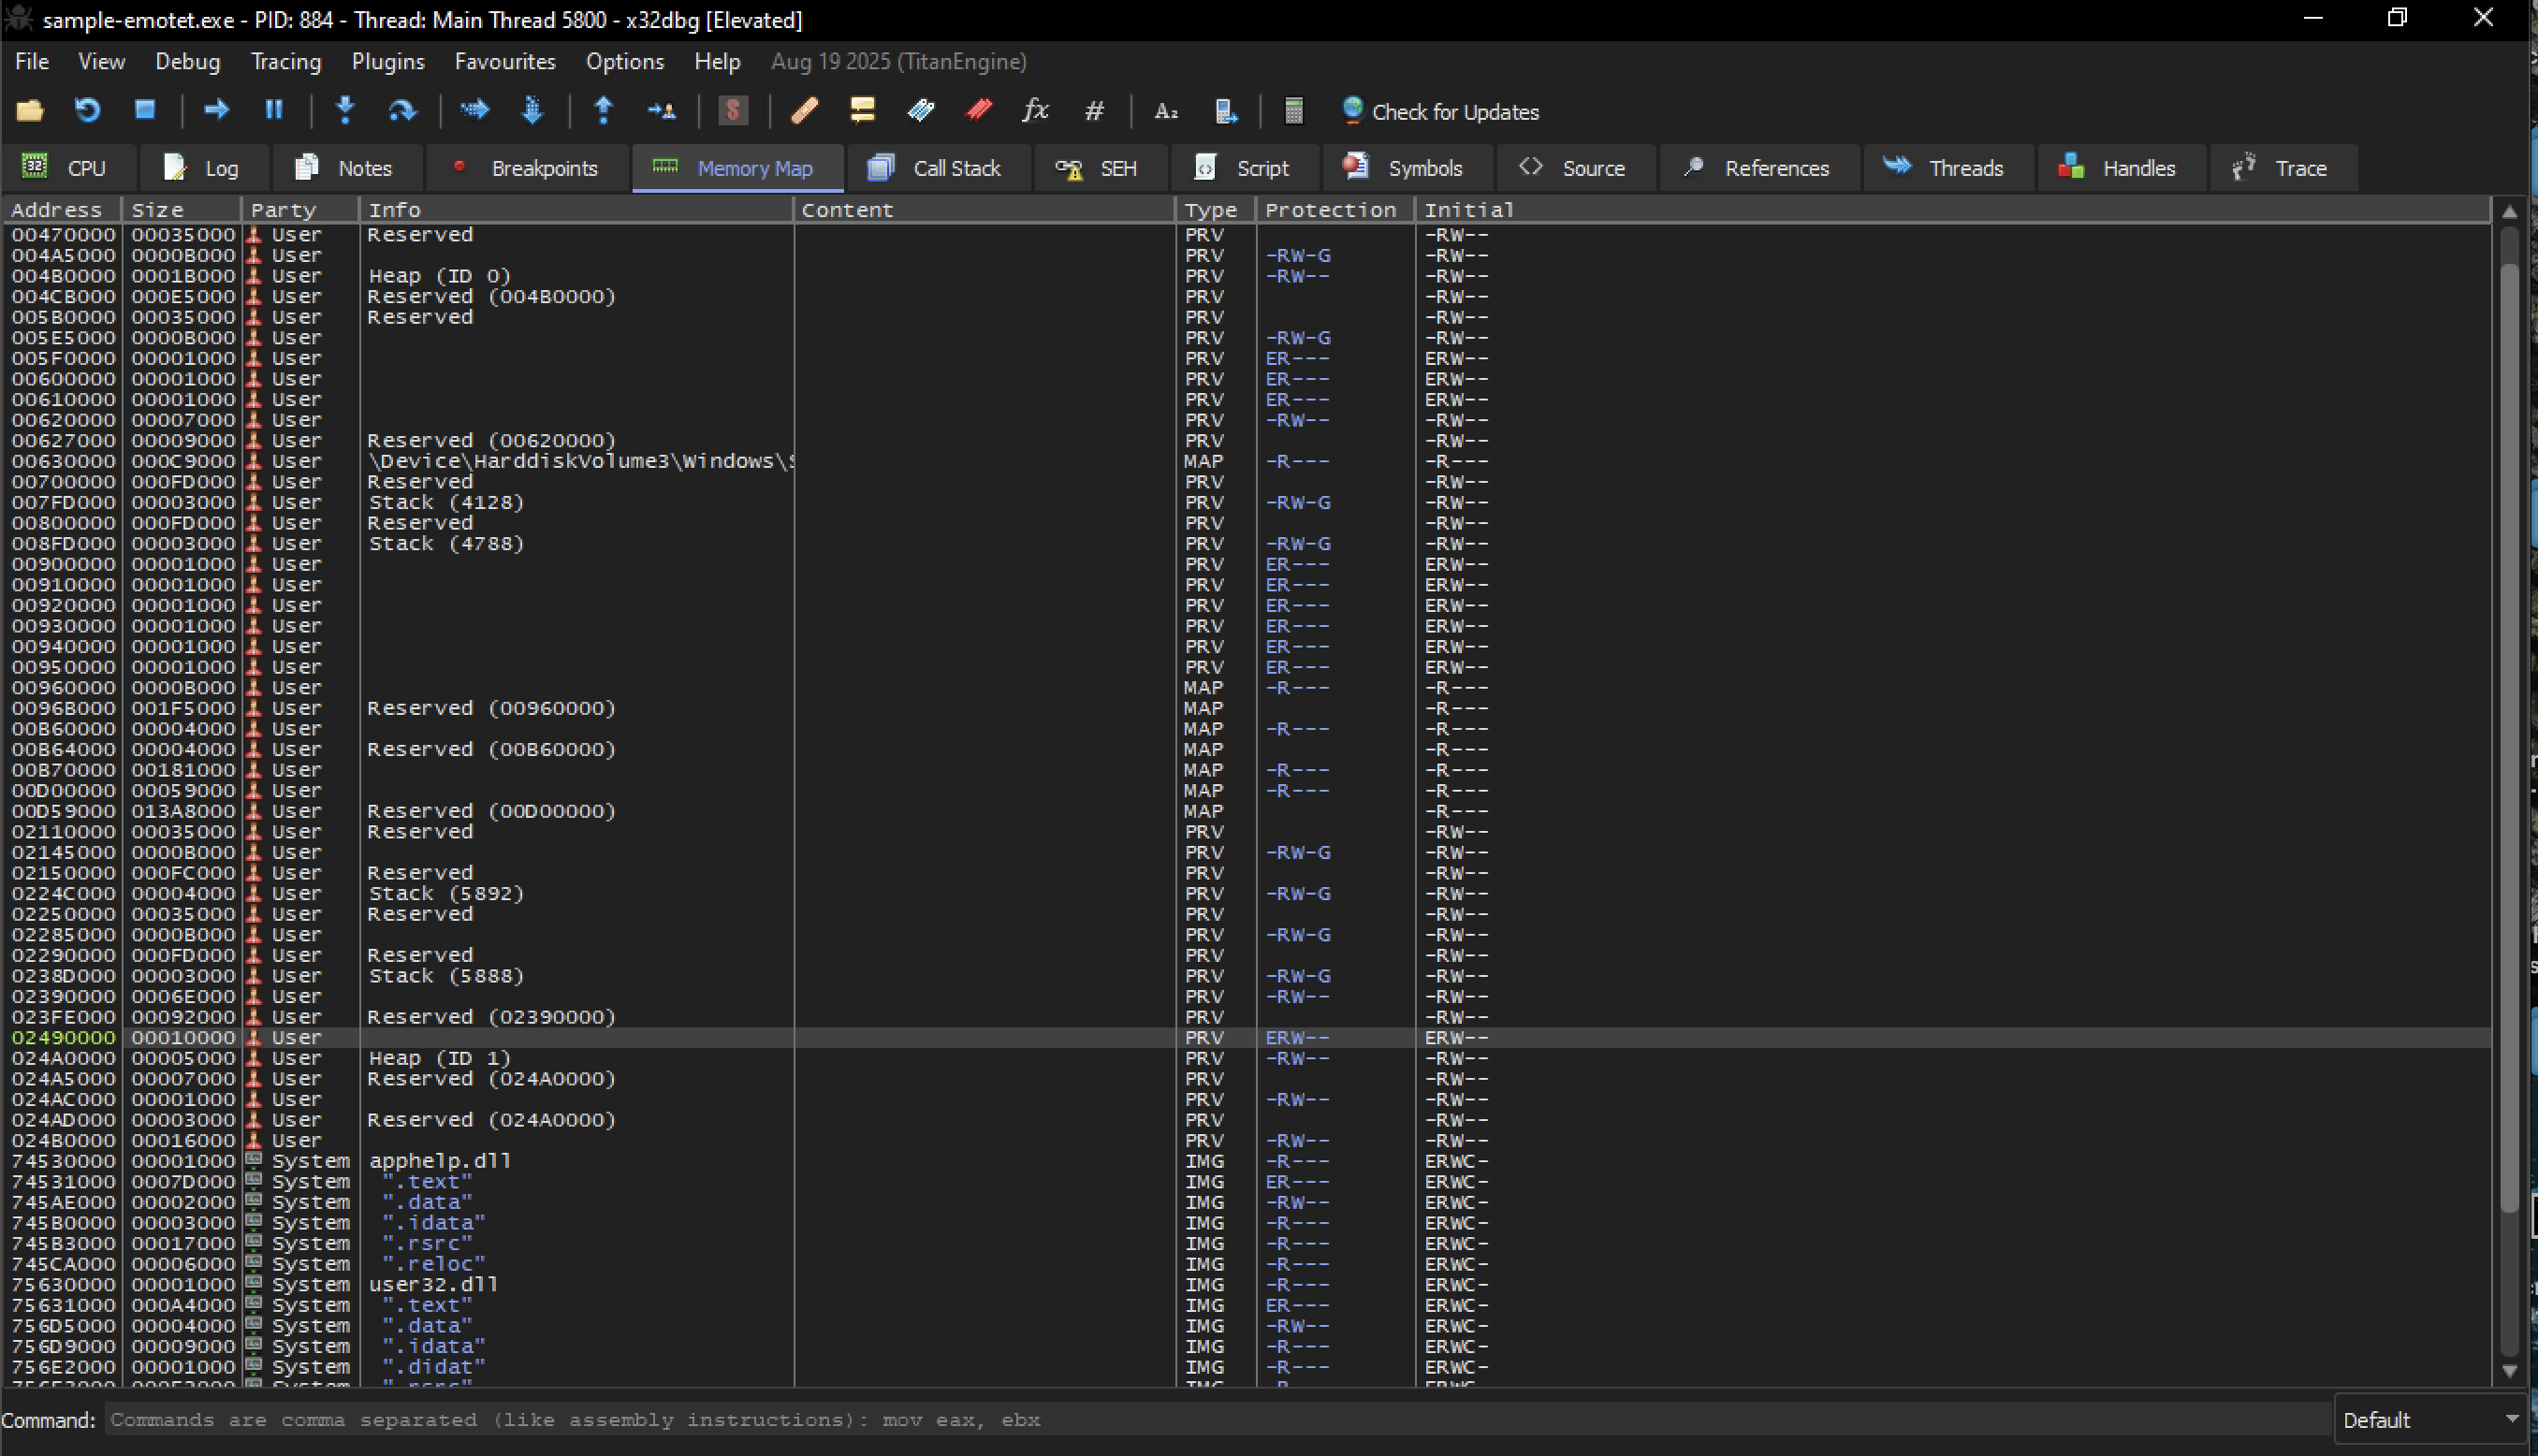Open the Scylla plugin icon
This screenshot has height=1456, width=2538.
click(x=733, y=110)
